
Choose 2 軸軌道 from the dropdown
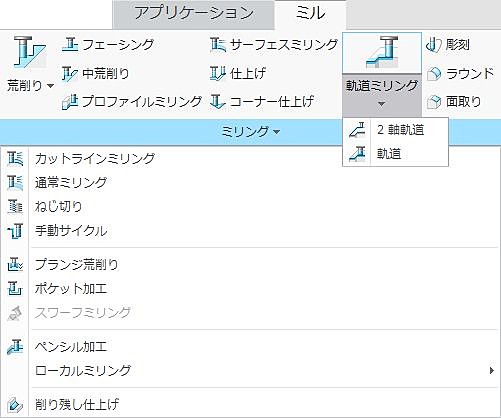395,130
